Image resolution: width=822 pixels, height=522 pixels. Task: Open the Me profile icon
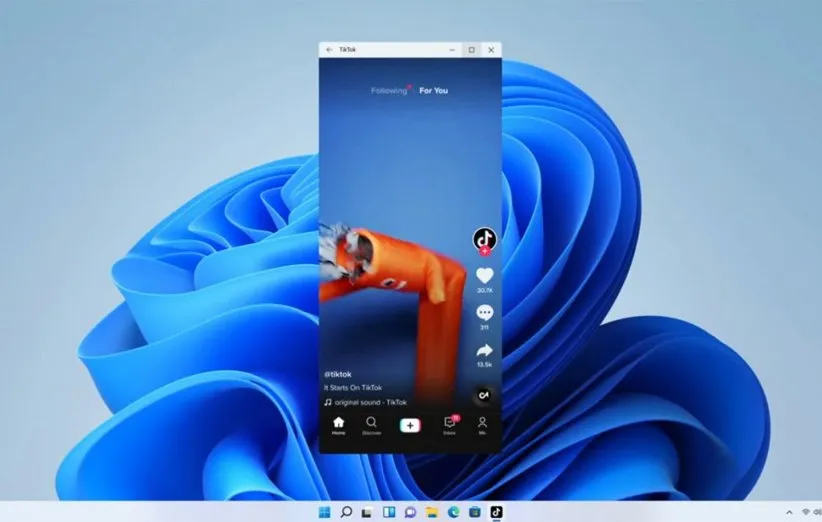click(482, 423)
